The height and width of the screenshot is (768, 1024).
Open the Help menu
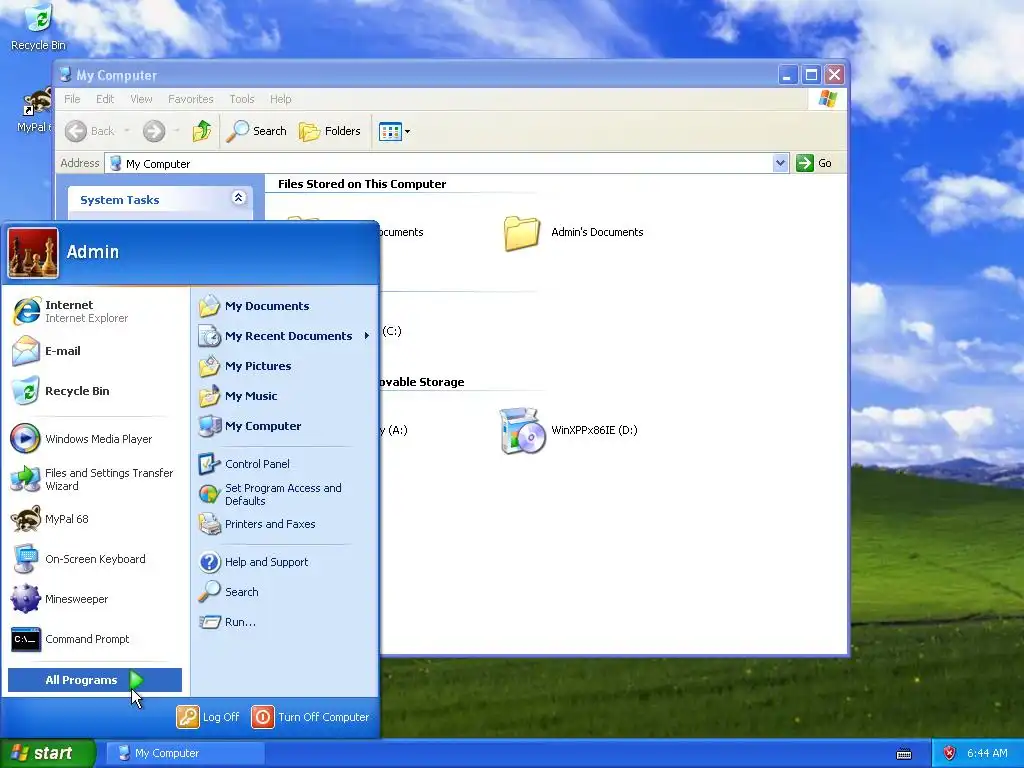tap(281, 99)
